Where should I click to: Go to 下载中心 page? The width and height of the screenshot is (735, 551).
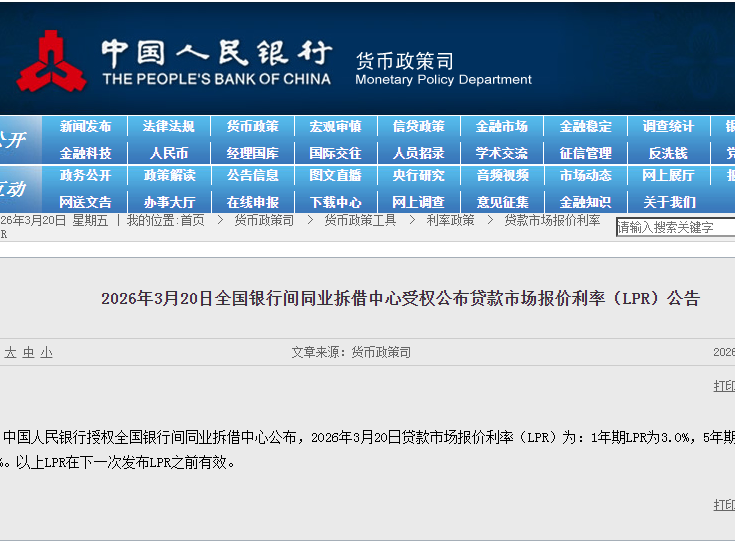click(336, 201)
